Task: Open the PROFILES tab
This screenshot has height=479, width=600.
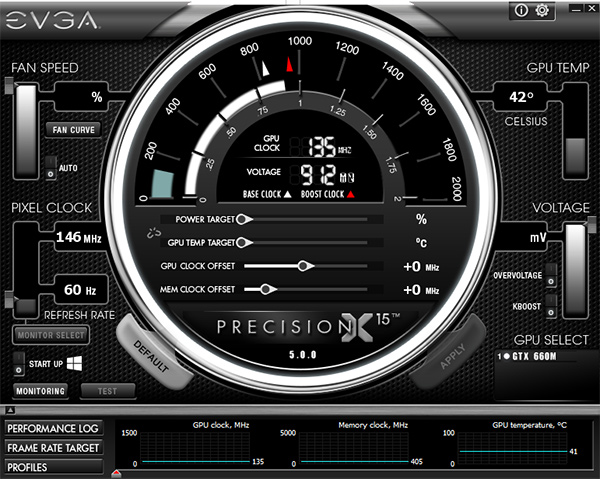Action: (53, 467)
